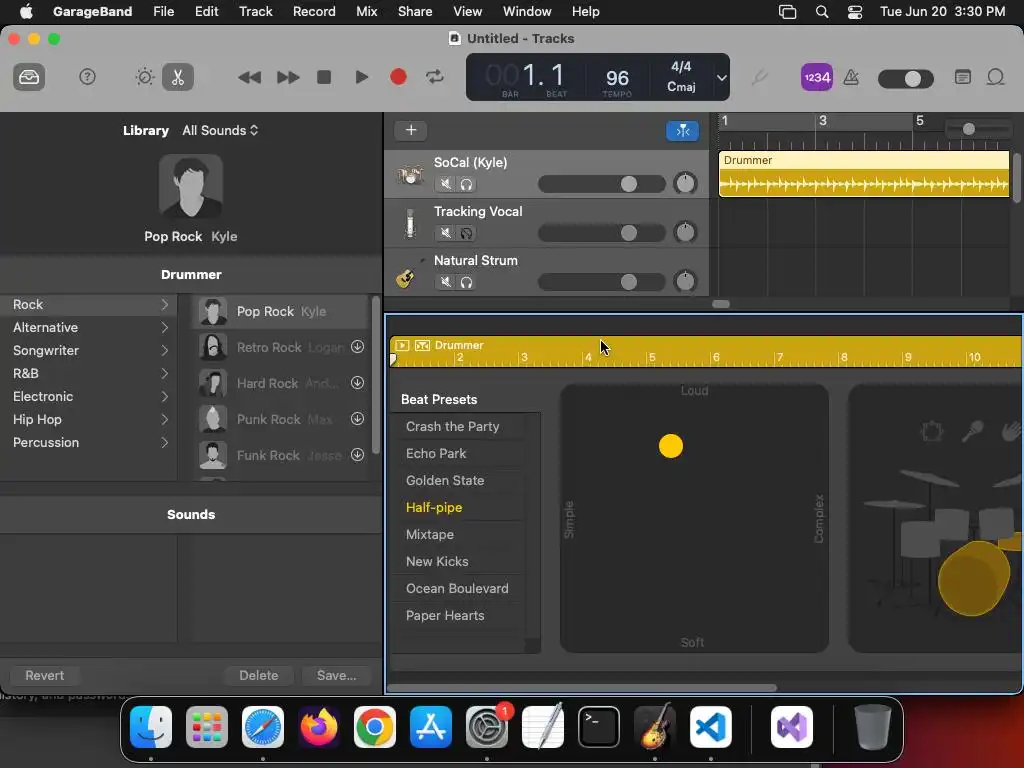Open Visual Studio Code from the Dock

click(711, 727)
